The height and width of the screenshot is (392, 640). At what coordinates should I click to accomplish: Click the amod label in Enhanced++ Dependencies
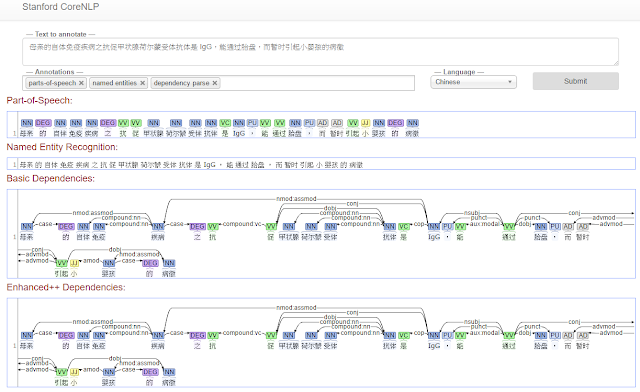pyautogui.click(x=91, y=370)
